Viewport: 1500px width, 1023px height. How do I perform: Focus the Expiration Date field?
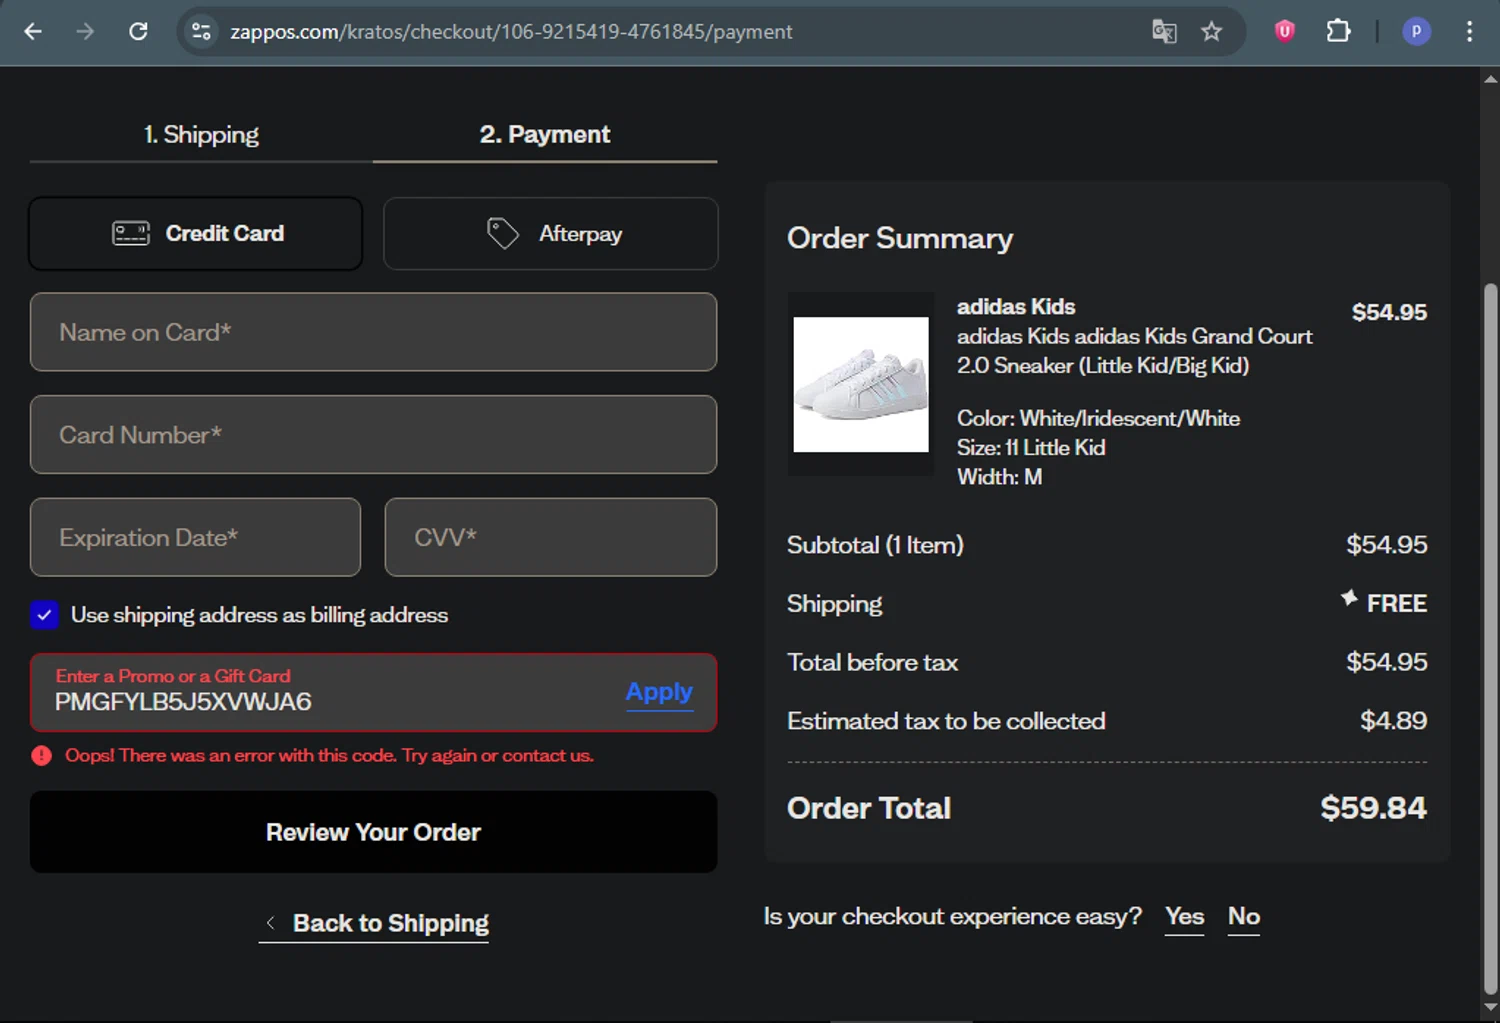click(x=195, y=537)
